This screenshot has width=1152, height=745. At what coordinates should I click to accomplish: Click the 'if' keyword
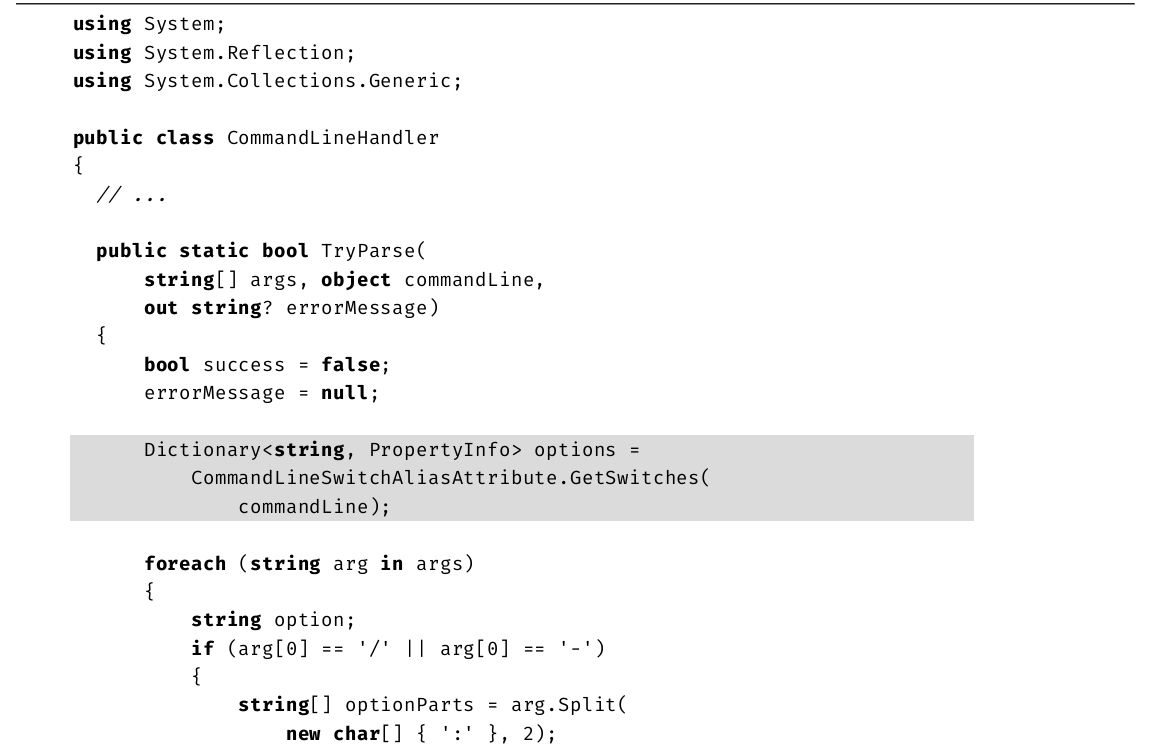203,649
